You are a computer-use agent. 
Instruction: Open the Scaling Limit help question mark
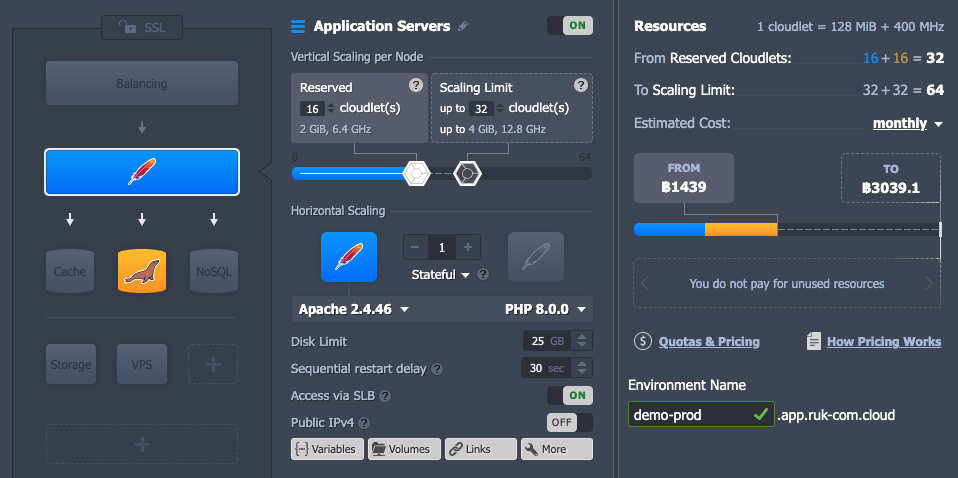(581, 85)
